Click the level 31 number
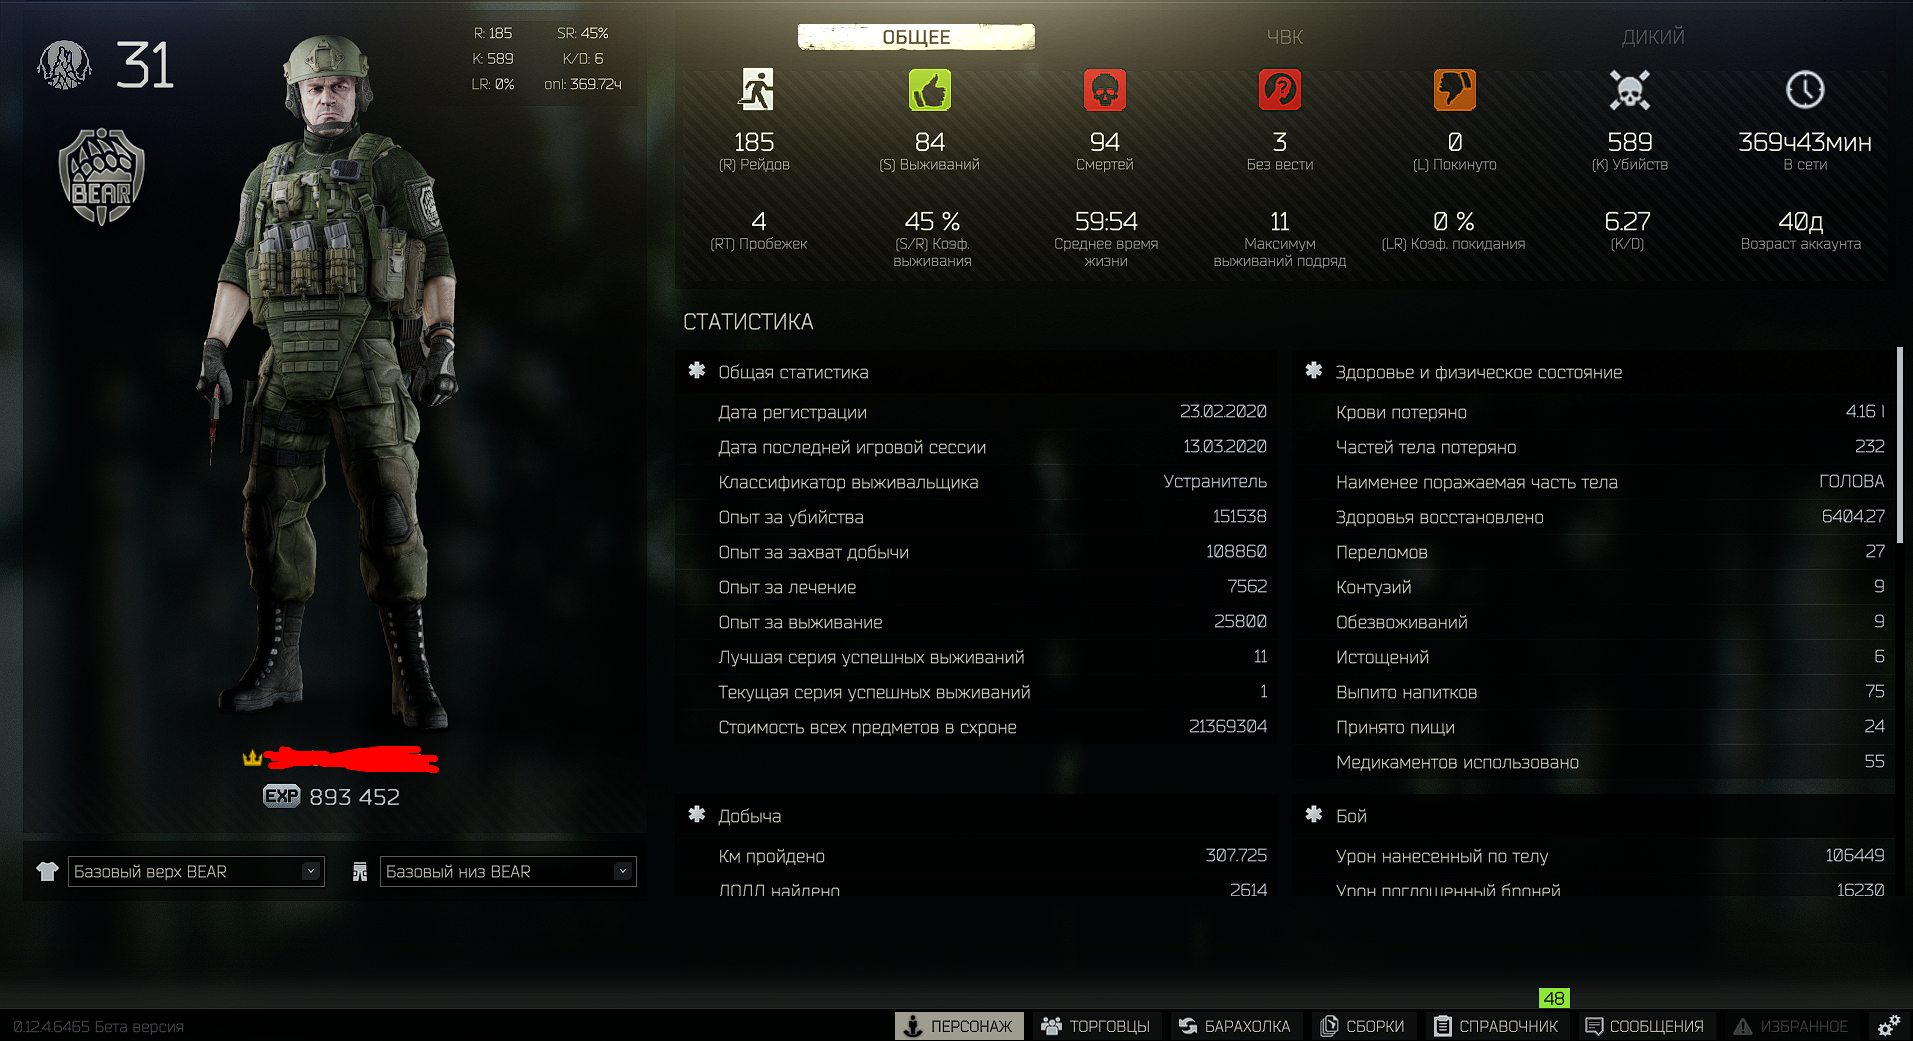This screenshot has width=1913, height=1041. (x=145, y=65)
